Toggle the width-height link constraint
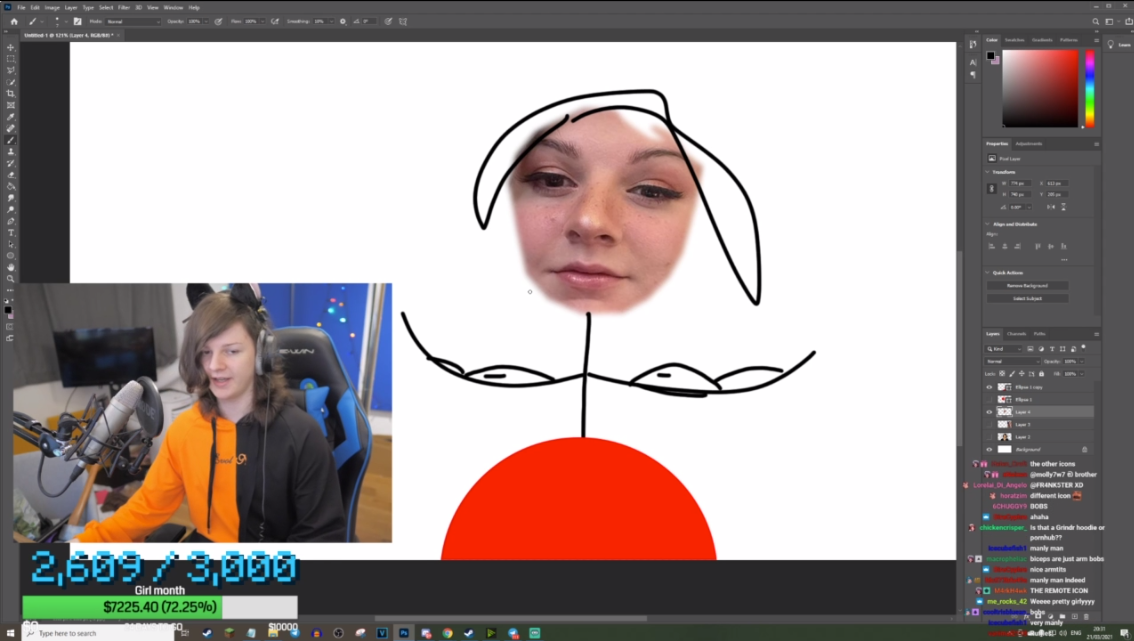The height and width of the screenshot is (641, 1134). pos(992,189)
